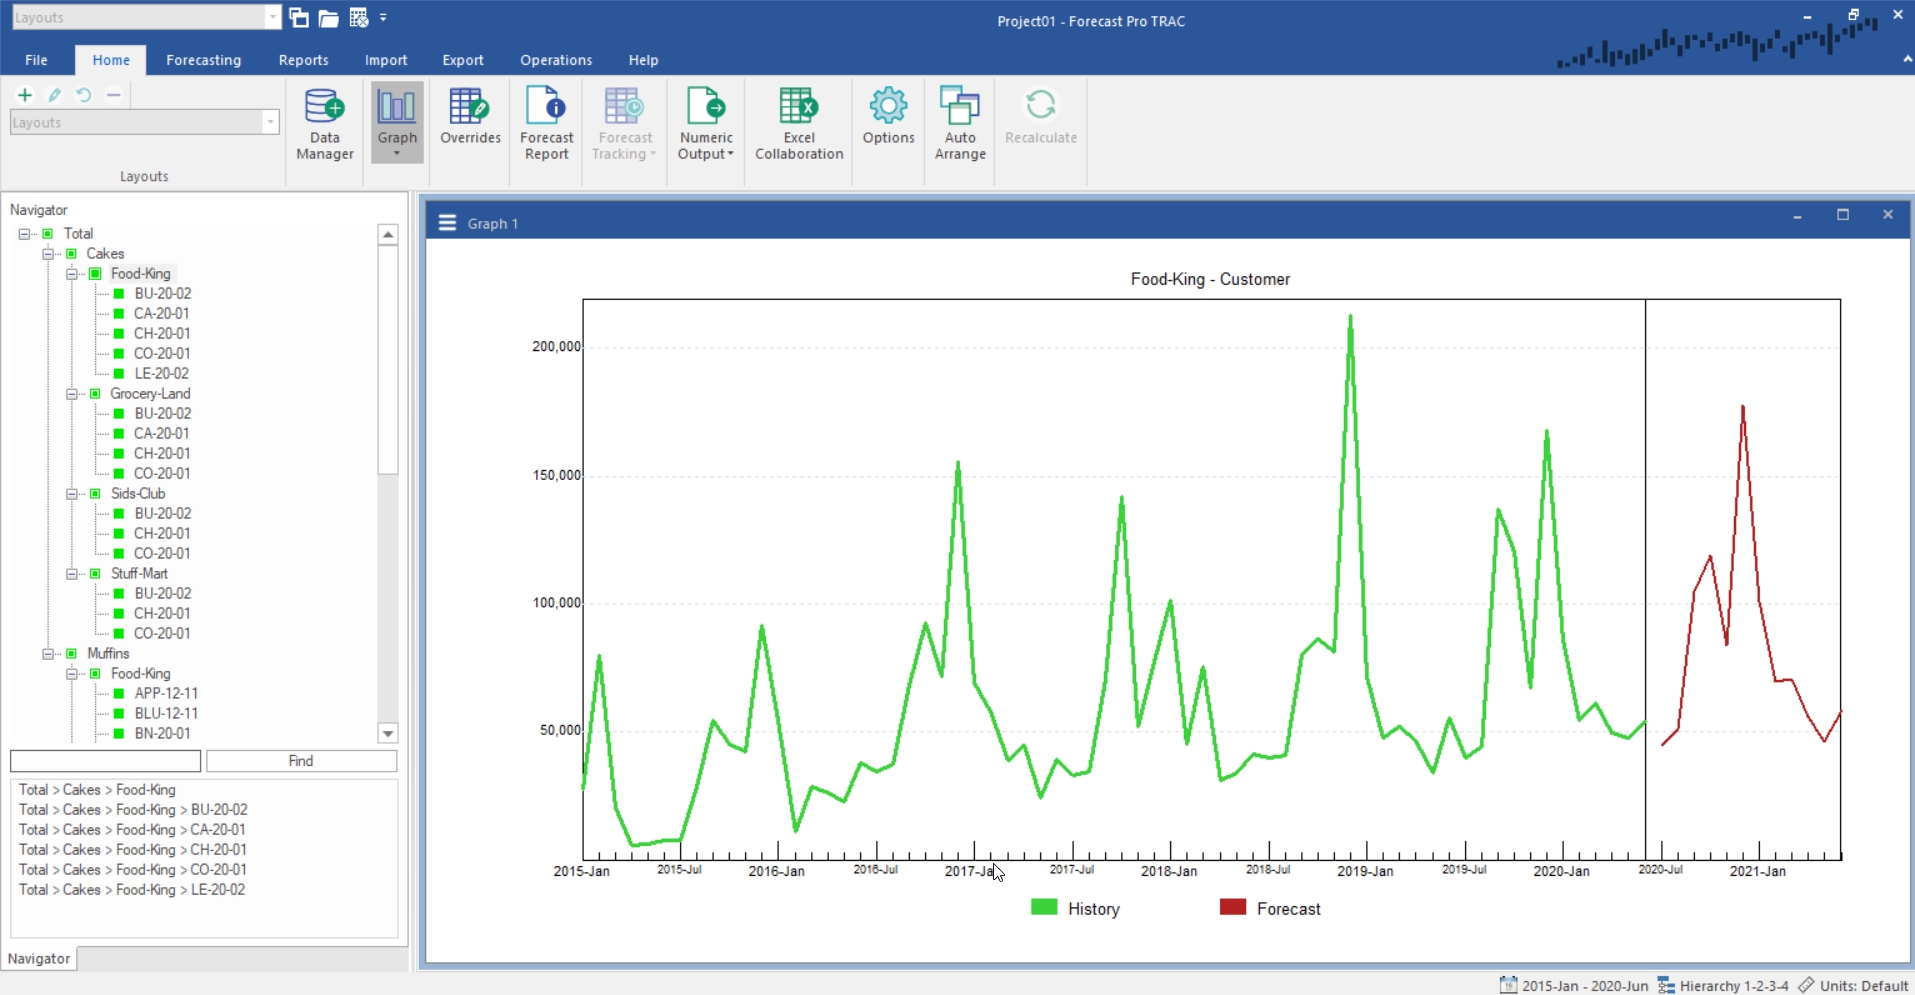
Task: Open Forecast Tracking
Action: click(625, 124)
